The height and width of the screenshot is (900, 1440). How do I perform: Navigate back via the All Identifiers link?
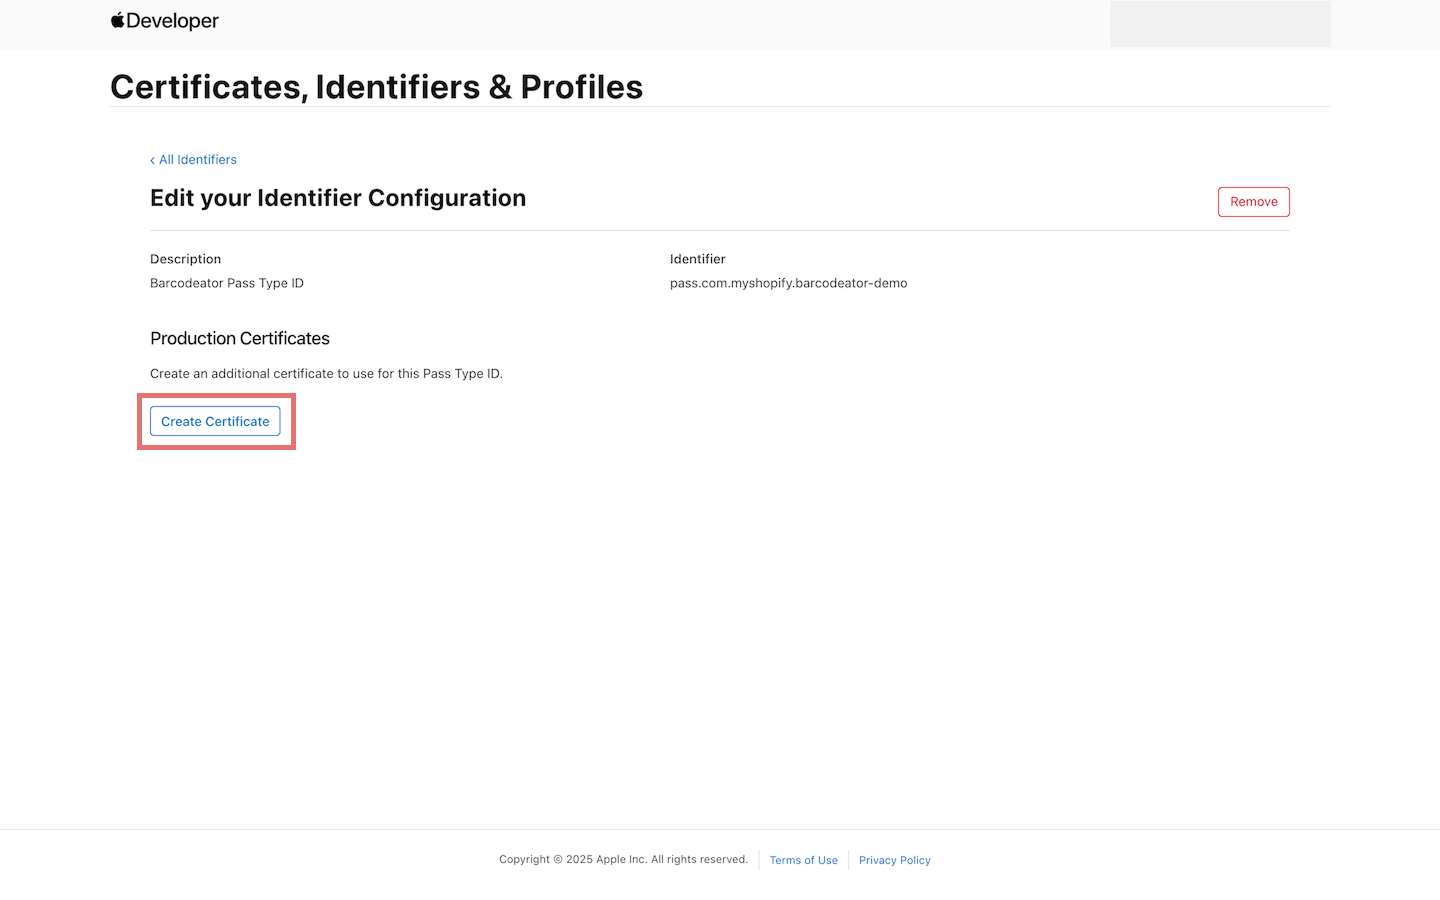[197, 159]
